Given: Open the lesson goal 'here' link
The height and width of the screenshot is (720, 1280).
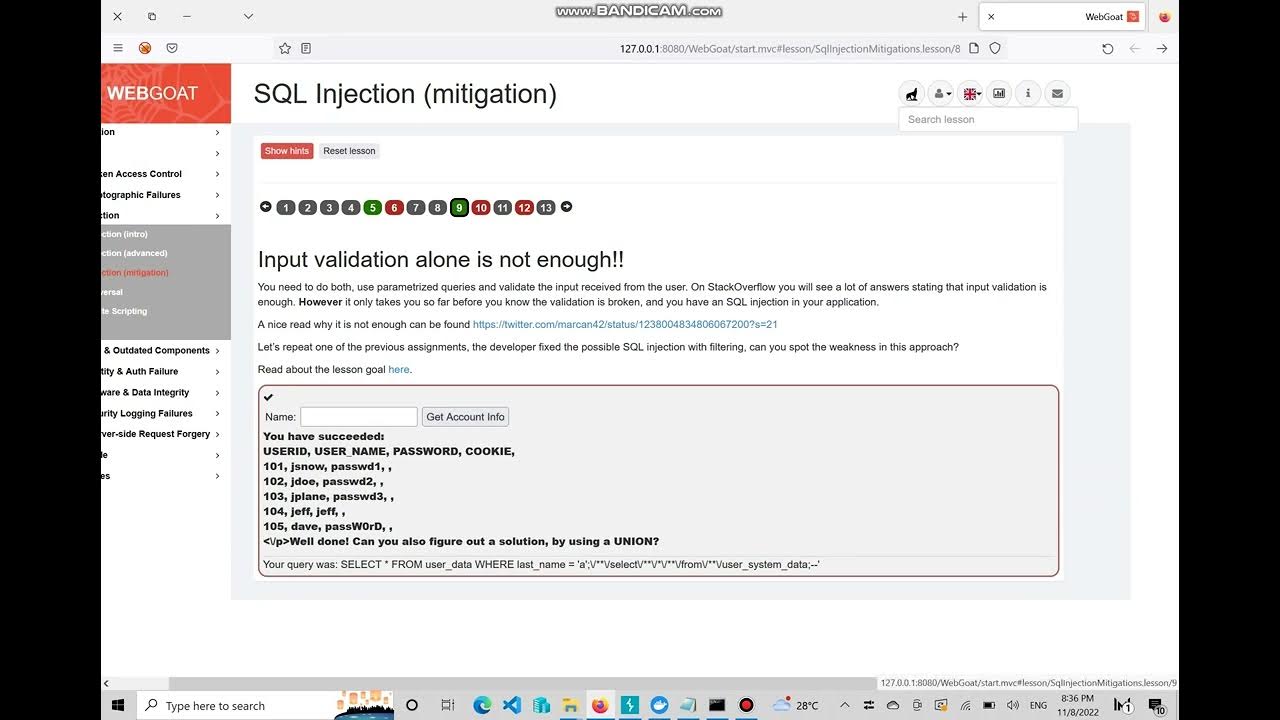Looking at the screenshot, I should click(399, 369).
